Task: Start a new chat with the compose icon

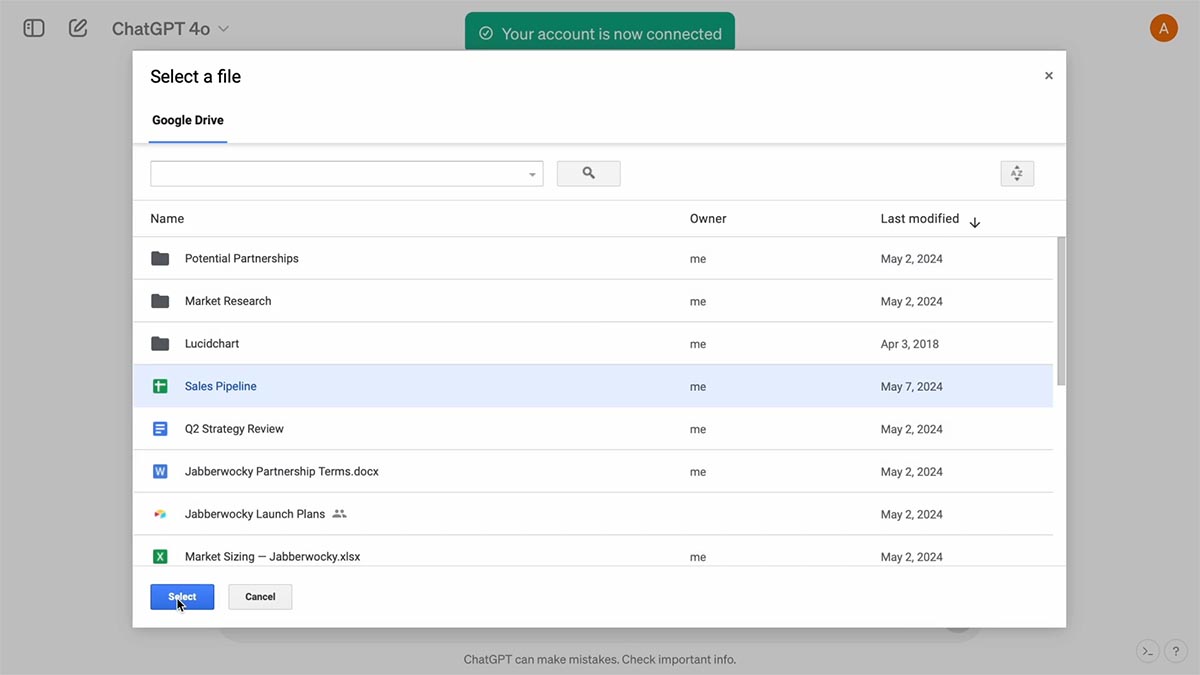Action: pyautogui.click(x=78, y=29)
